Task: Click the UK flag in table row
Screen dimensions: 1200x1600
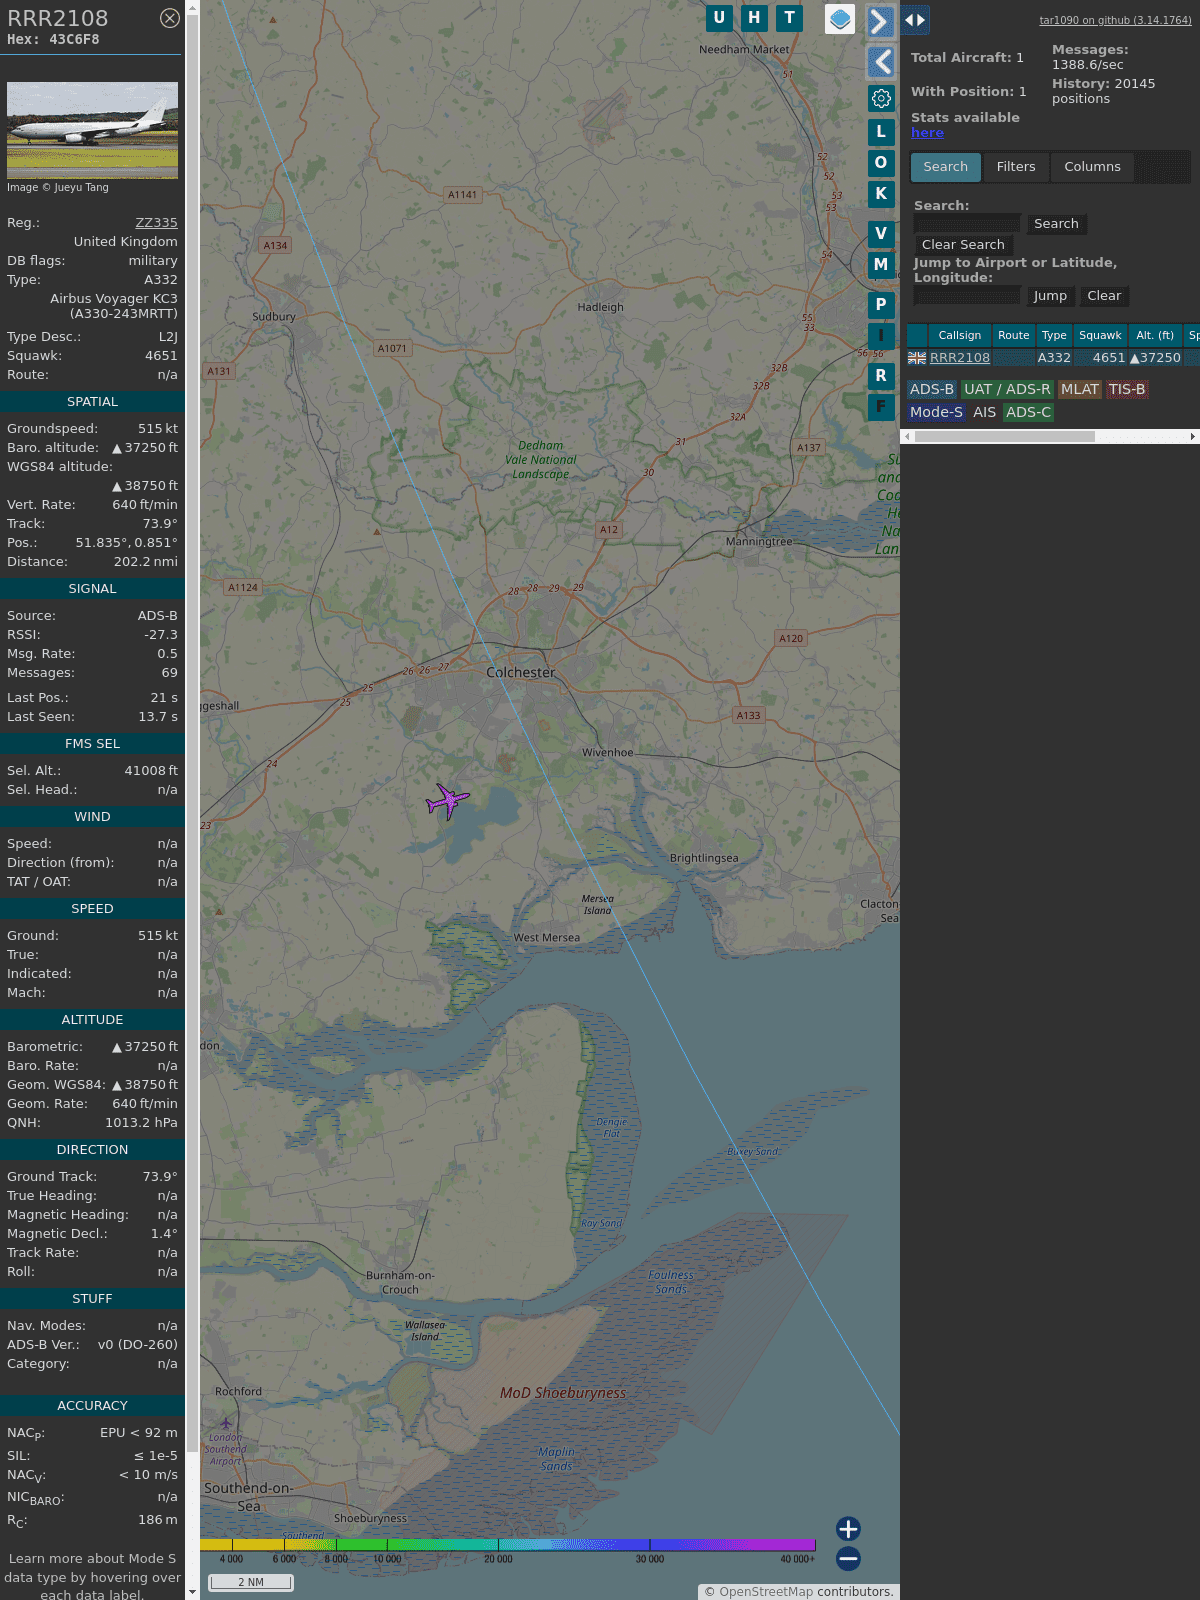Action: click(x=917, y=358)
